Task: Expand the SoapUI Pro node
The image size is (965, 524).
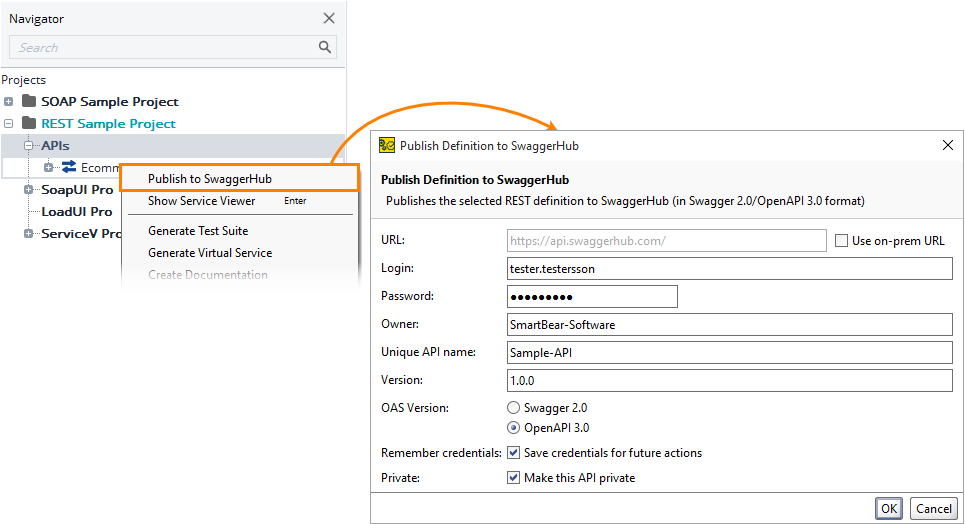Action: tap(28, 190)
